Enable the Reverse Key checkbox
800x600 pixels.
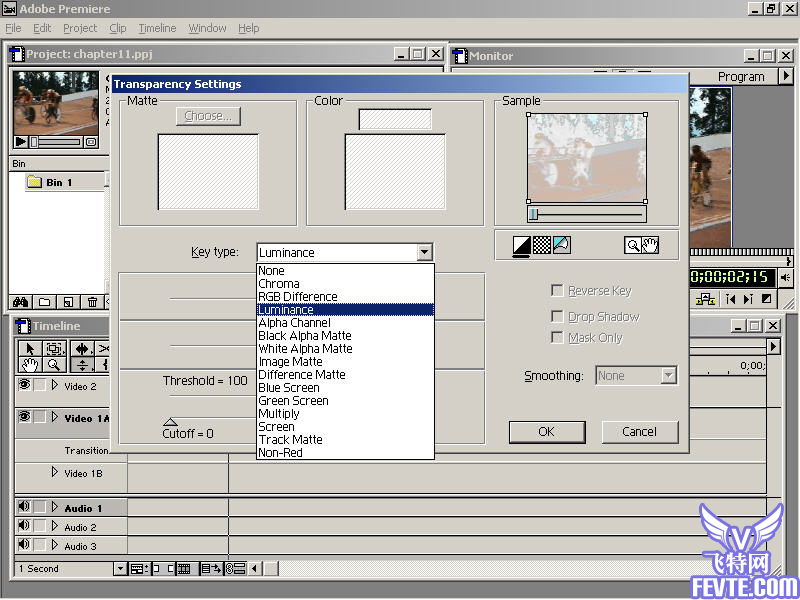(x=557, y=290)
